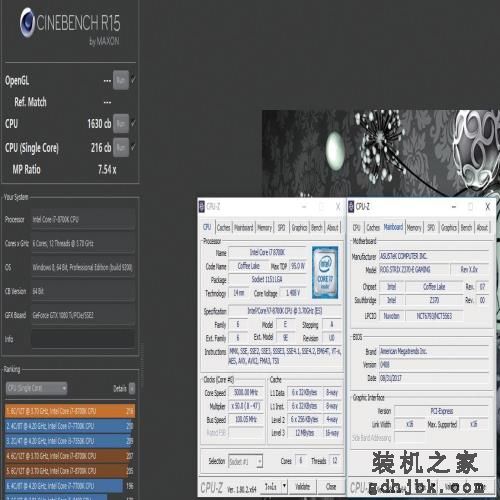
Task: Click the Close button in left CPU-Z
Action: tap(331, 487)
